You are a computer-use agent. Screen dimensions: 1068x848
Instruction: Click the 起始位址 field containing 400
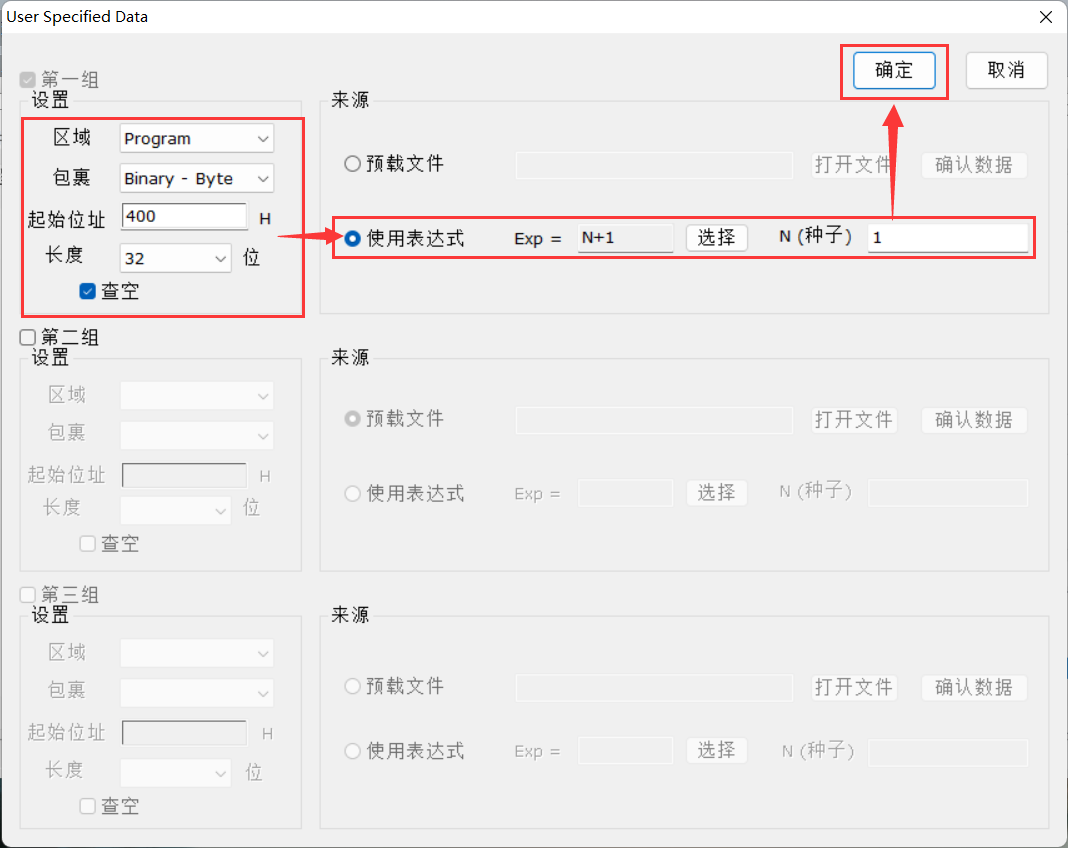click(x=184, y=217)
